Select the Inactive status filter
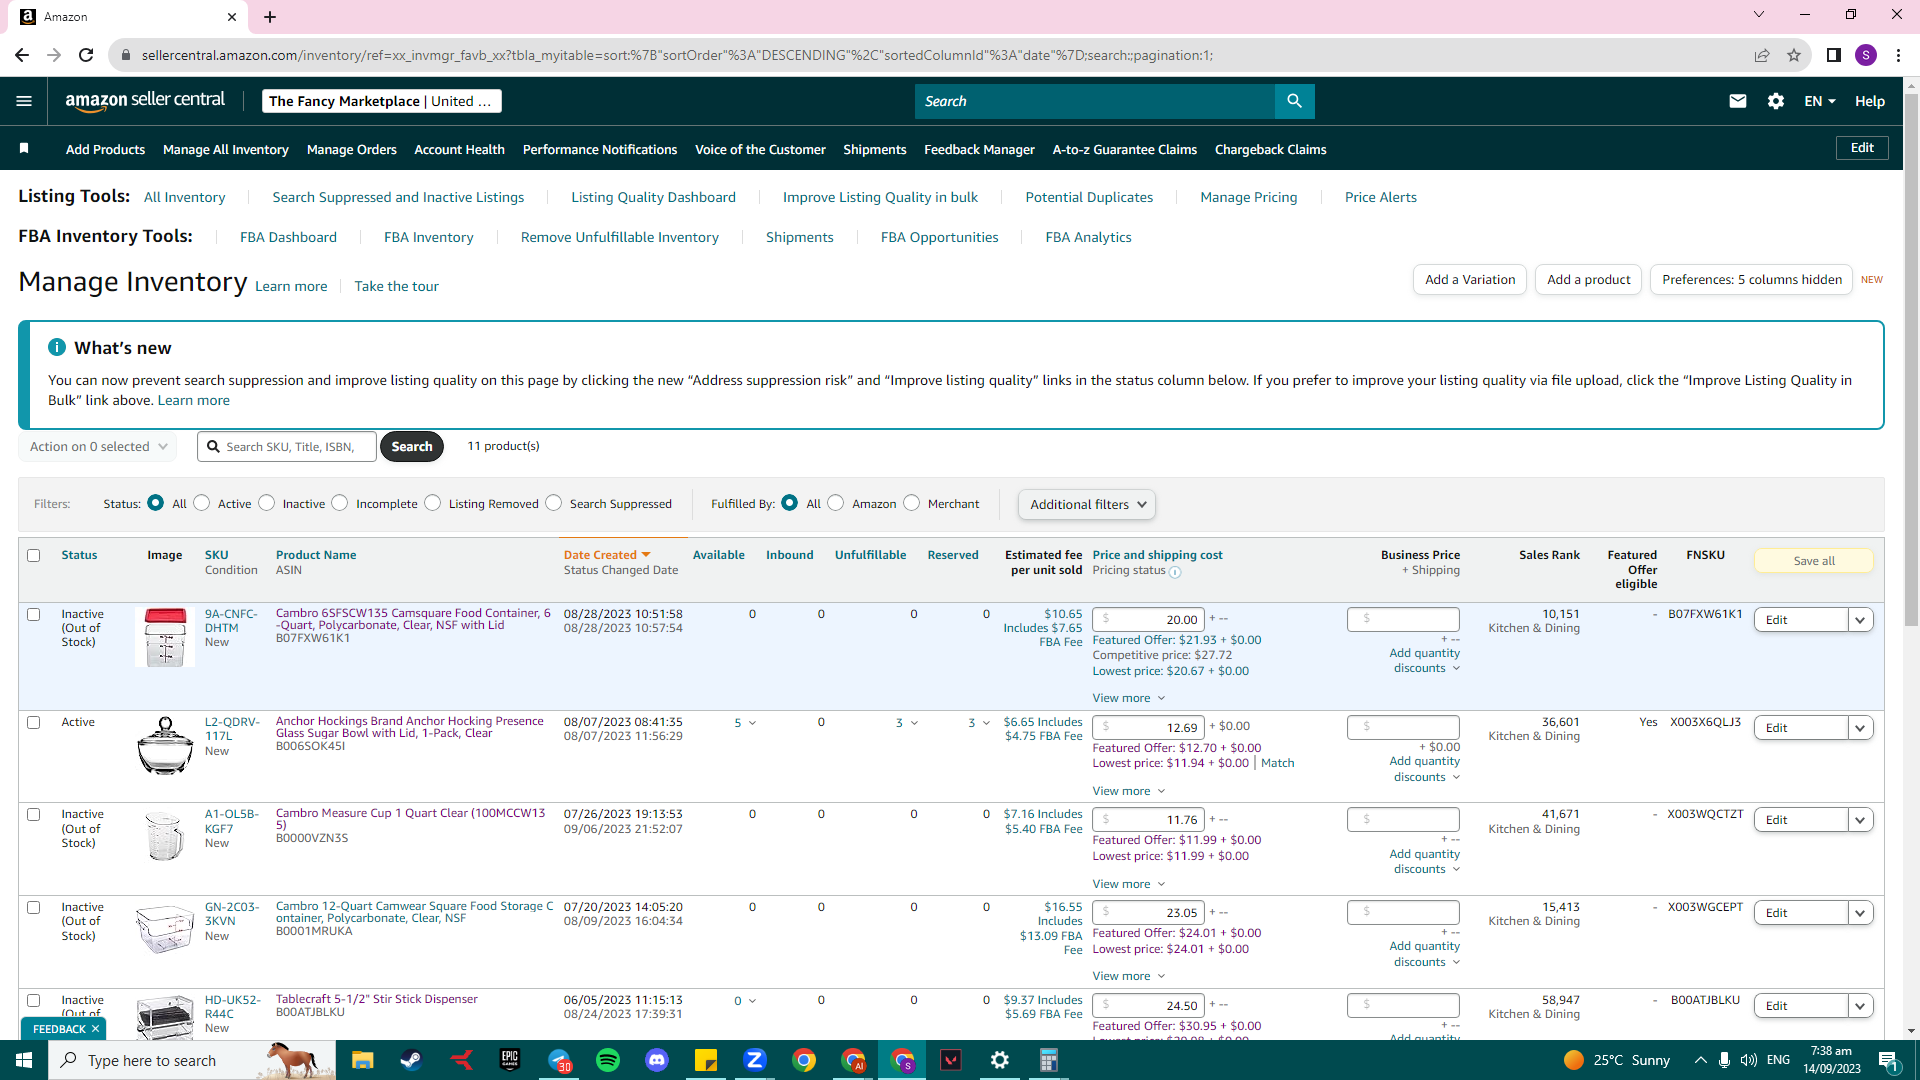1920x1080 pixels. pos(267,503)
